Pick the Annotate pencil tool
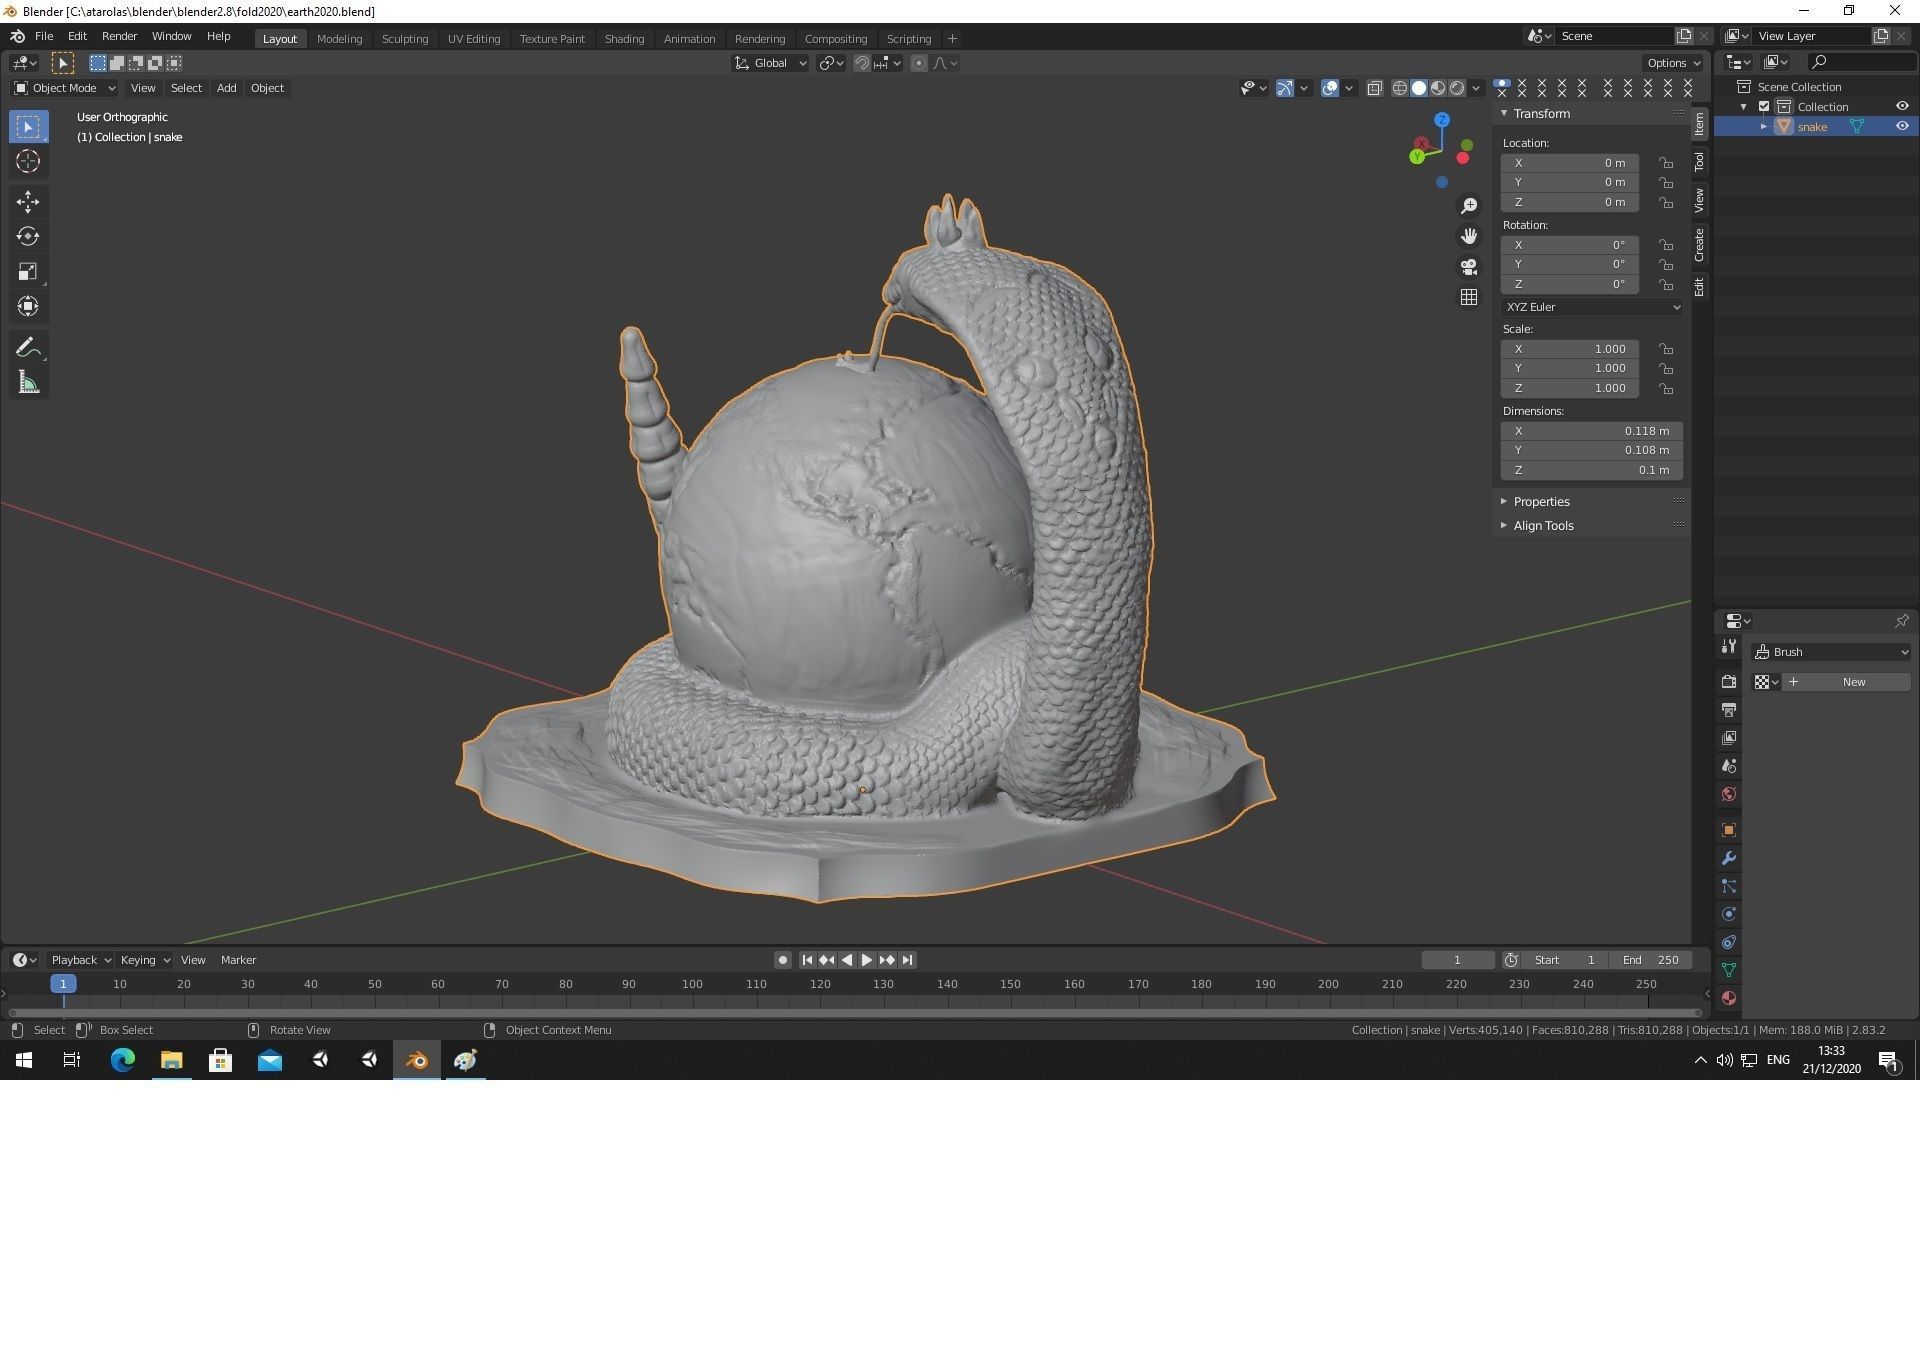Screen dimensions: 1920x1360 coord(28,348)
